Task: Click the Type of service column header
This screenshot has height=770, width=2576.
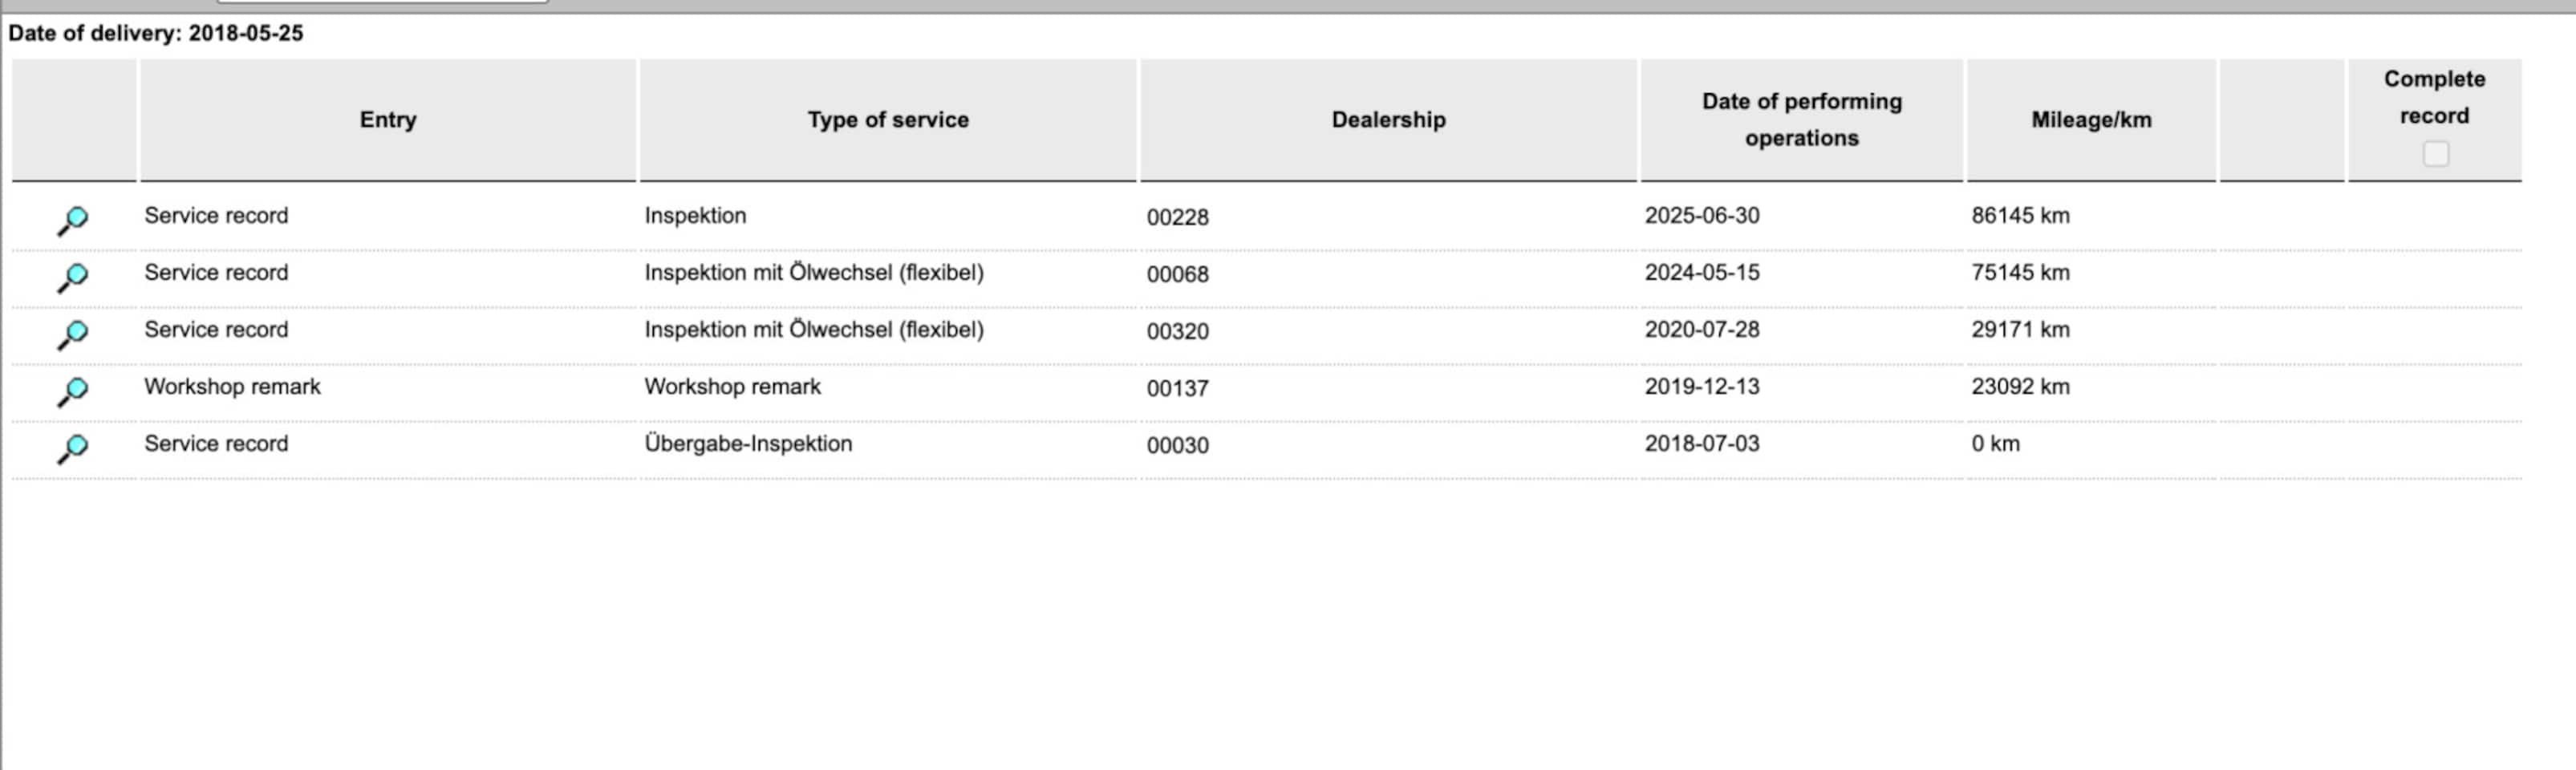Action: tap(888, 120)
